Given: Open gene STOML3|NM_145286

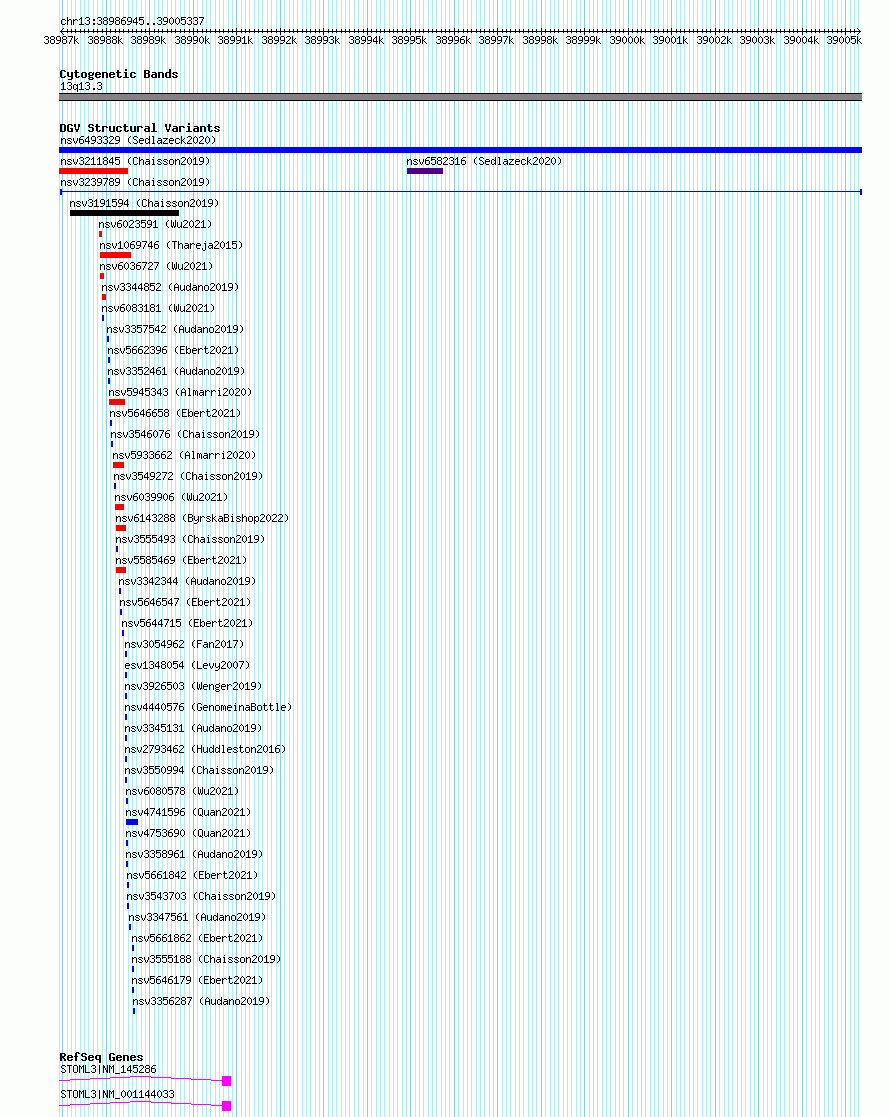Looking at the screenshot, I should [x=108, y=1070].
